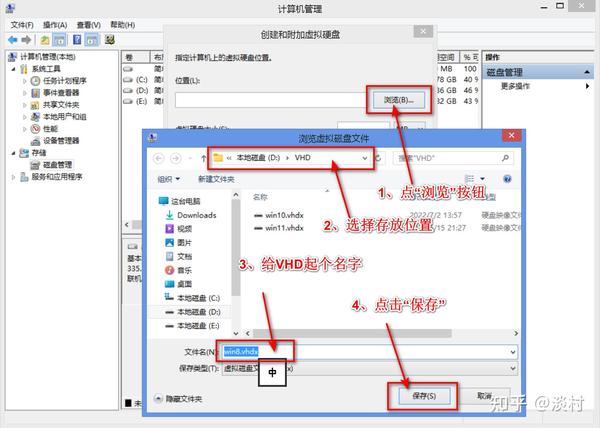Click the up arrow in browse dialog
The height and width of the screenshot is (428, 600).
[203, 158]
